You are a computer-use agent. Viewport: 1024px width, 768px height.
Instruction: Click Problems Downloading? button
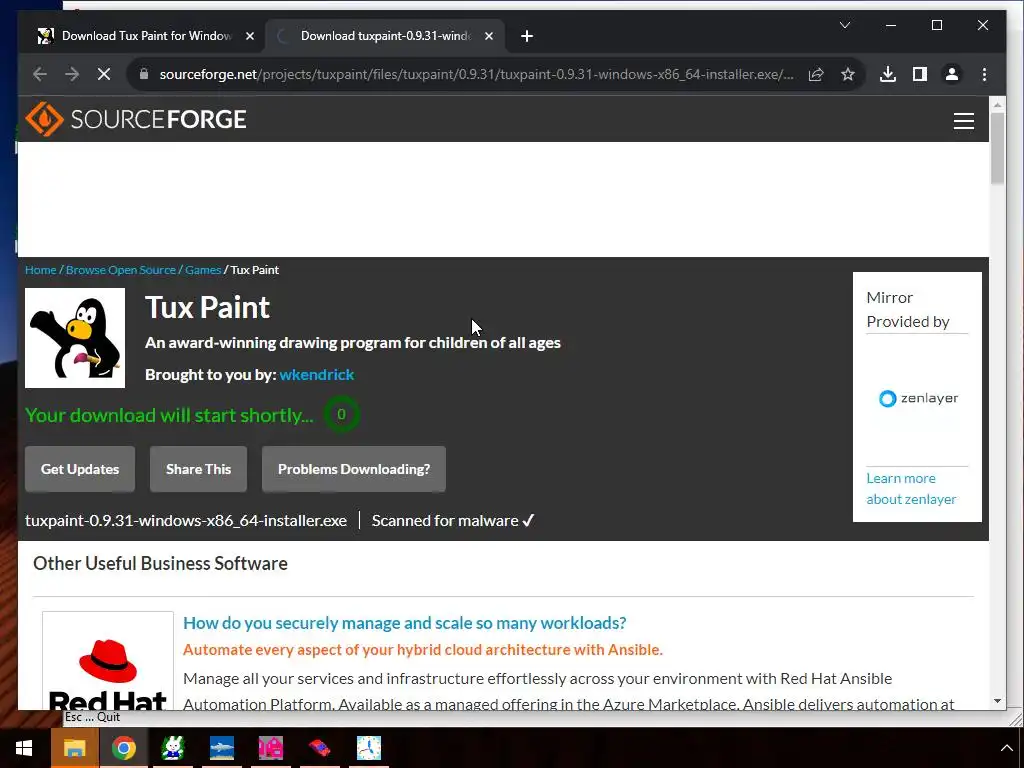tap(354, 469)
